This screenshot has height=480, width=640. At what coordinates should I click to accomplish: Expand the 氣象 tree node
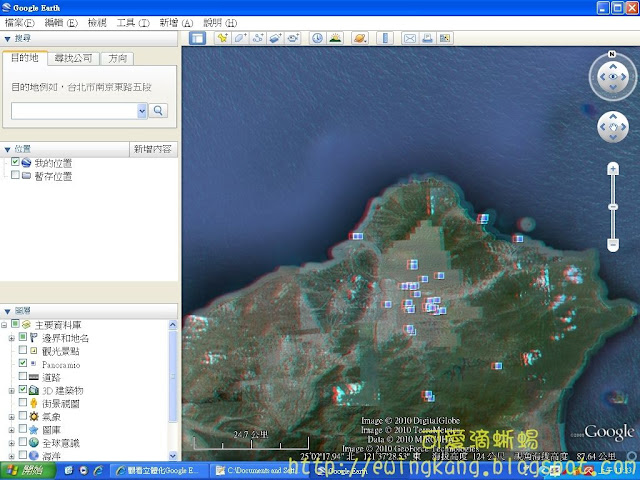[11, 417]
